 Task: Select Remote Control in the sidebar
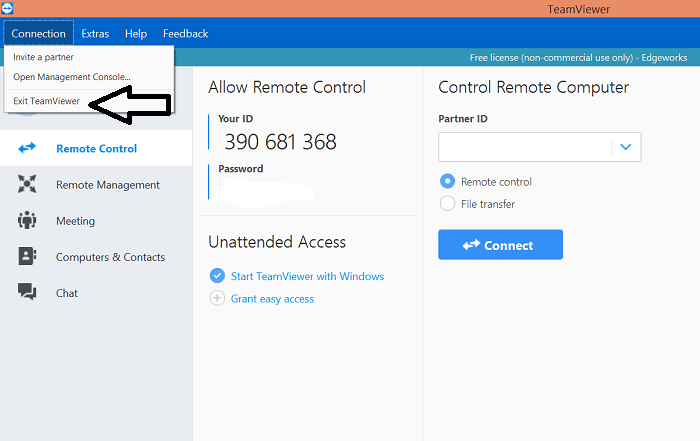click(96, 148)
